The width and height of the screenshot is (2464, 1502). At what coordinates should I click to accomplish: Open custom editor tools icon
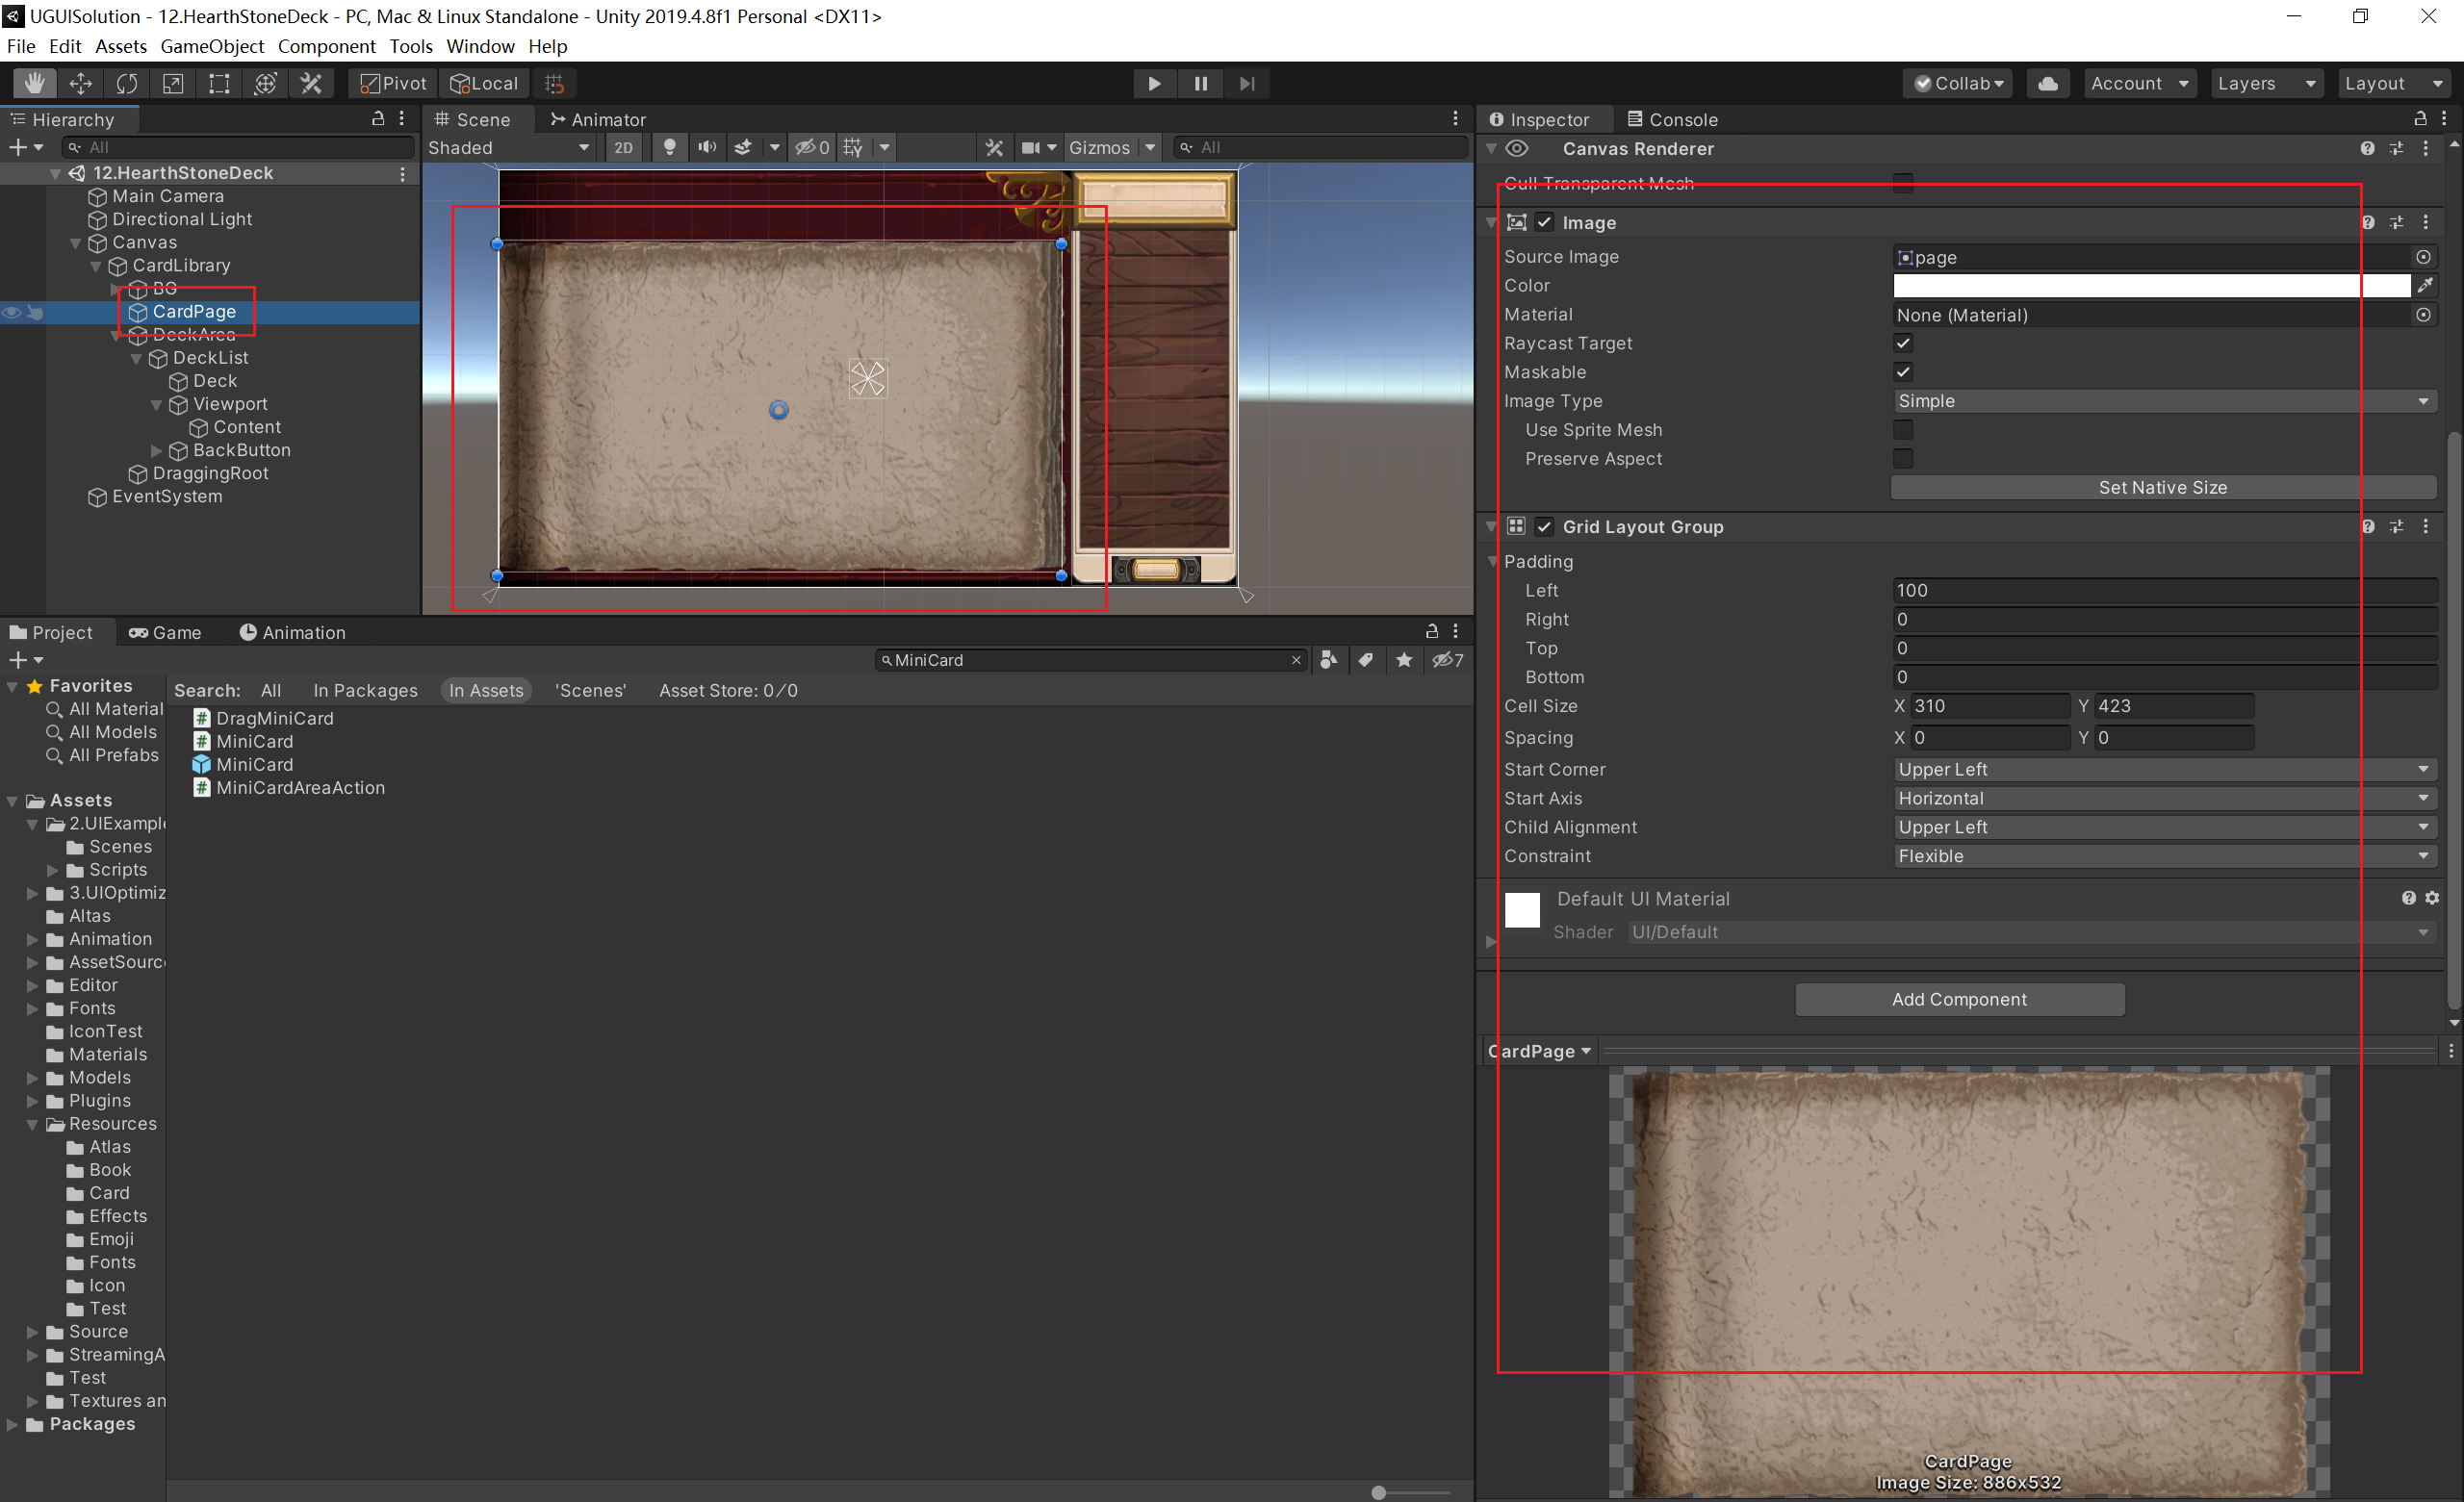pyautogui.click(x=311, y=83)
